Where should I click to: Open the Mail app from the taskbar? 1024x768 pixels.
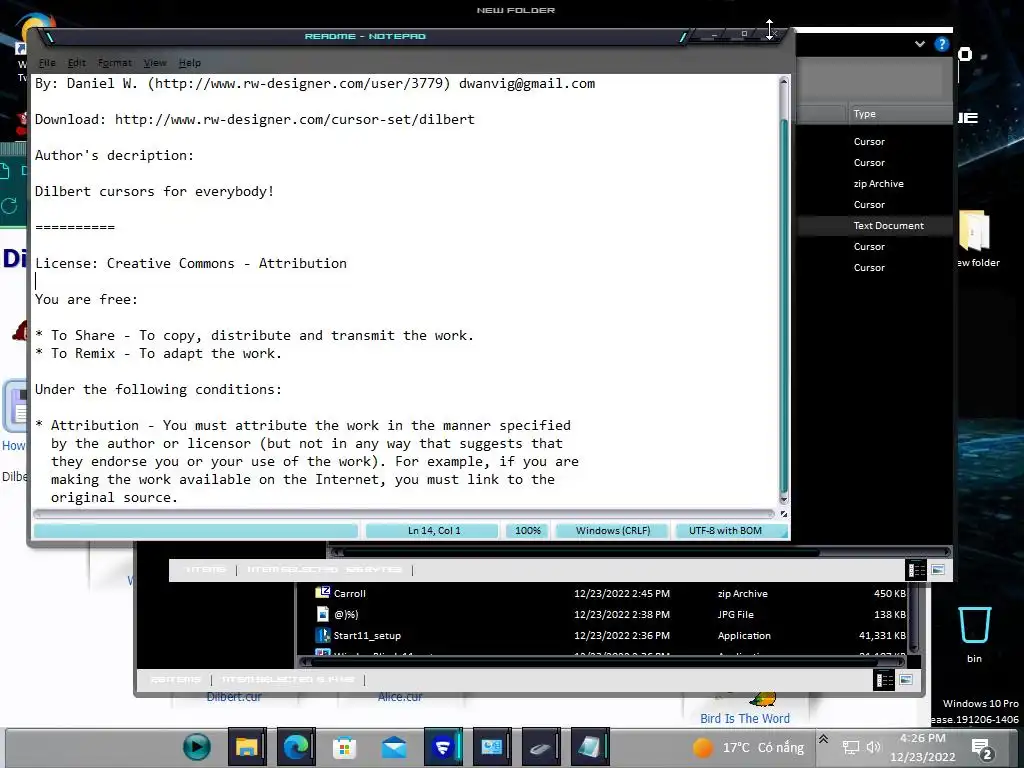394,746
